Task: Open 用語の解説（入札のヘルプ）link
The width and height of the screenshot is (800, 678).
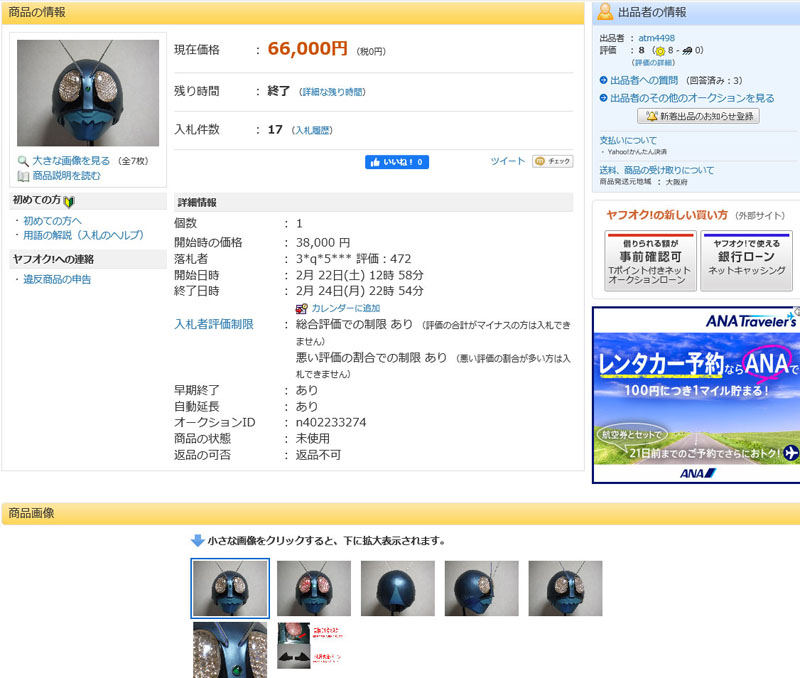Action: [84, 235]
